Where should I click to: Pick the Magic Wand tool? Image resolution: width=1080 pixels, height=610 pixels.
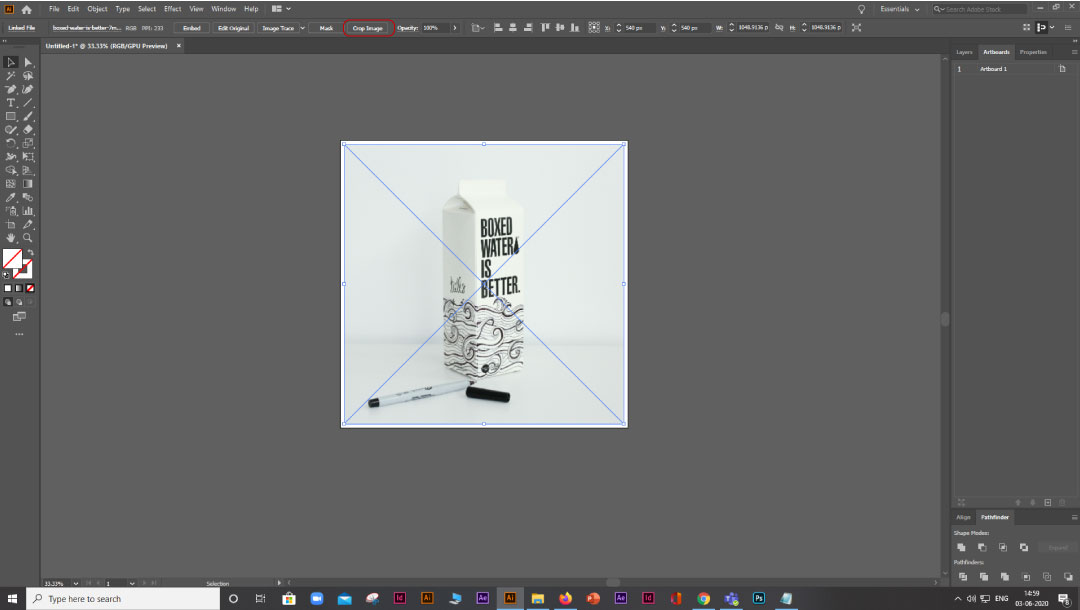(11, 76)
